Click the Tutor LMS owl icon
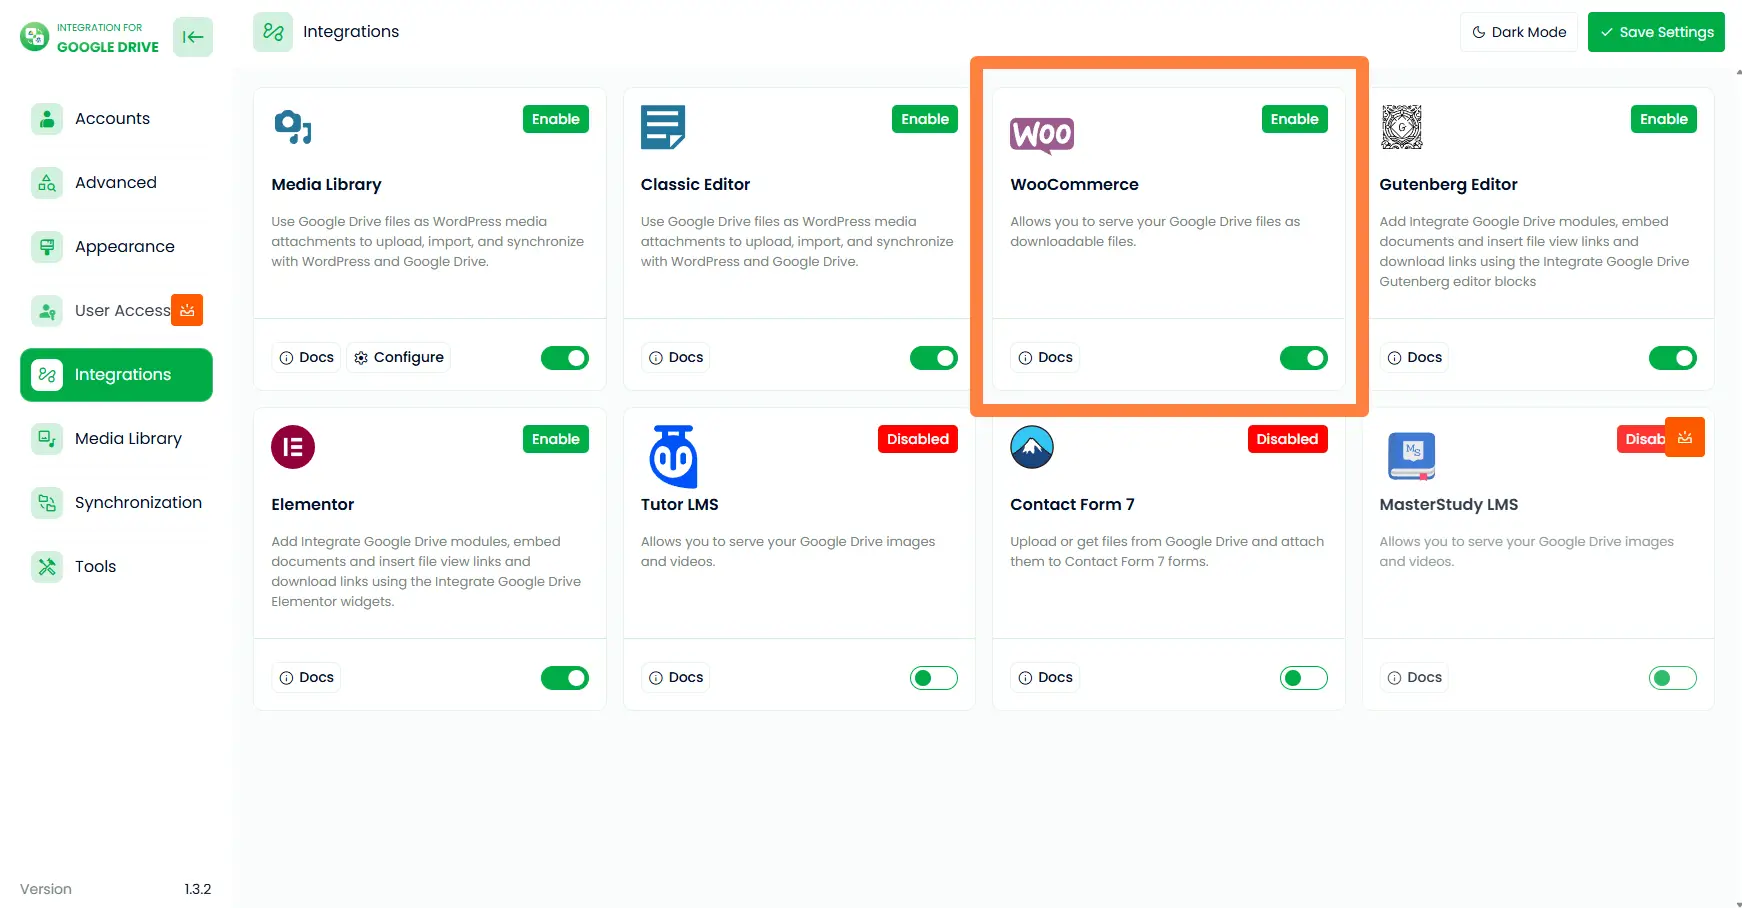 [673, 456]
